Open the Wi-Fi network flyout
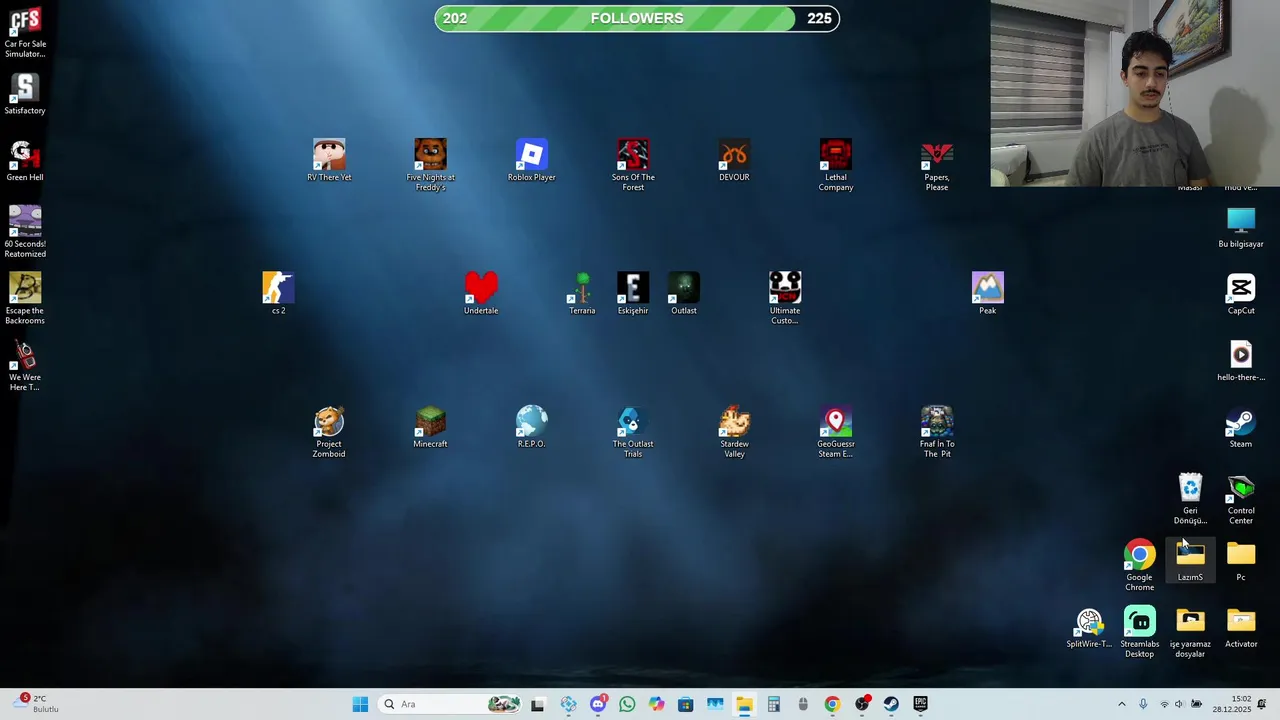Screen dimensions: 1280x720 (1164, 704)
